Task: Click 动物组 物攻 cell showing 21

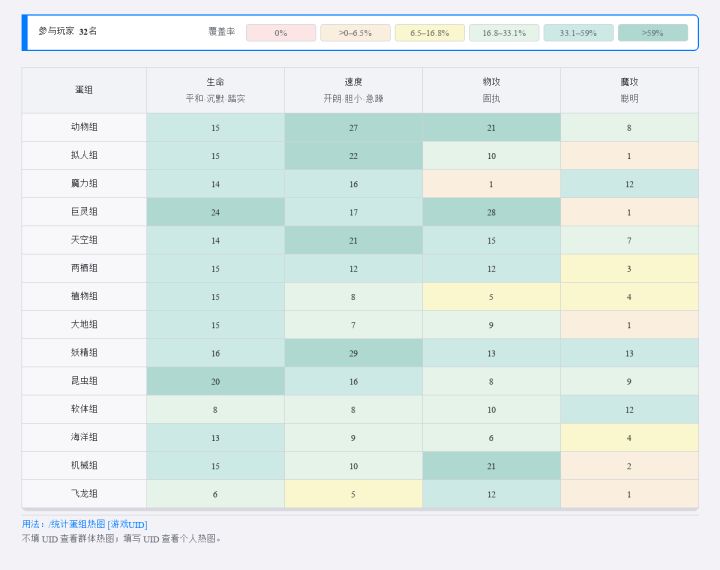Action: pos(491,127)
